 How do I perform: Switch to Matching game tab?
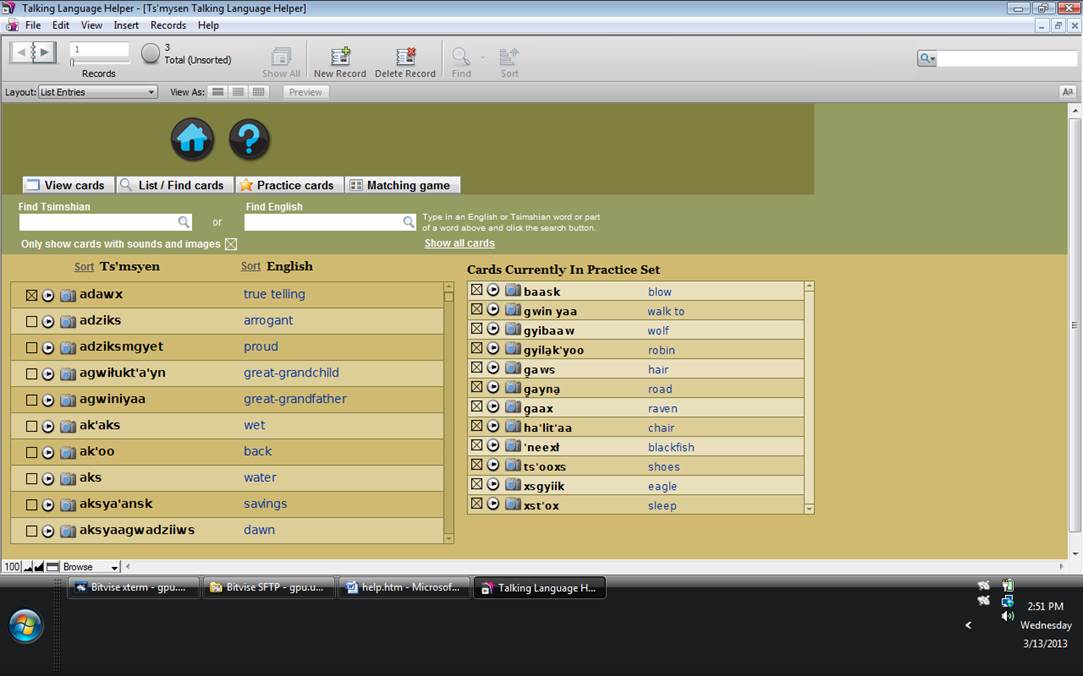point(402,185)
